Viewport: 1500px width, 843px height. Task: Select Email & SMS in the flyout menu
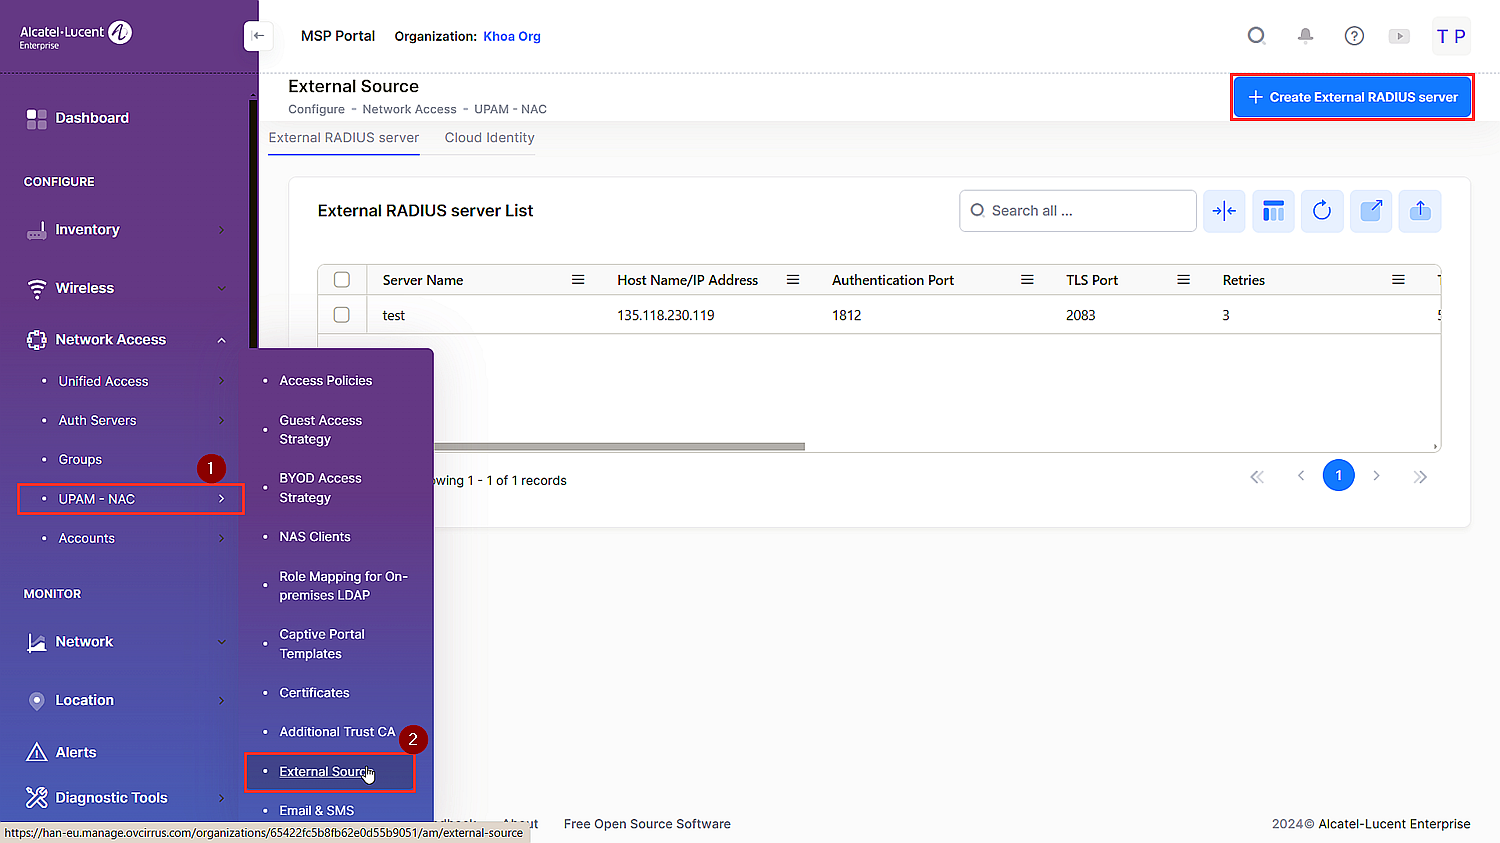(x=317, y=811)
